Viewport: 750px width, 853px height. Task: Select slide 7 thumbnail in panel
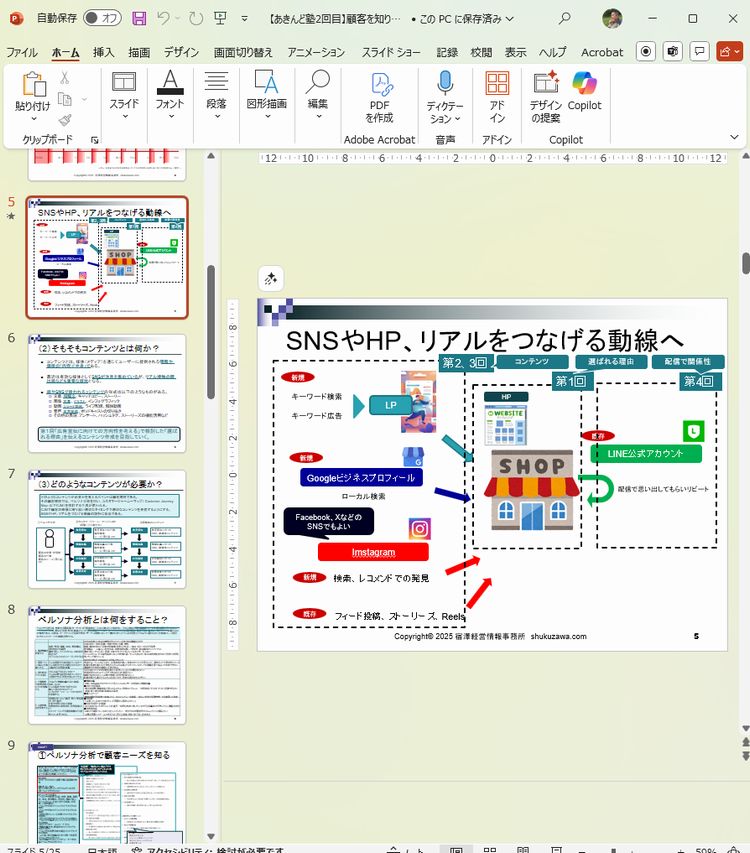pos(106,529)
